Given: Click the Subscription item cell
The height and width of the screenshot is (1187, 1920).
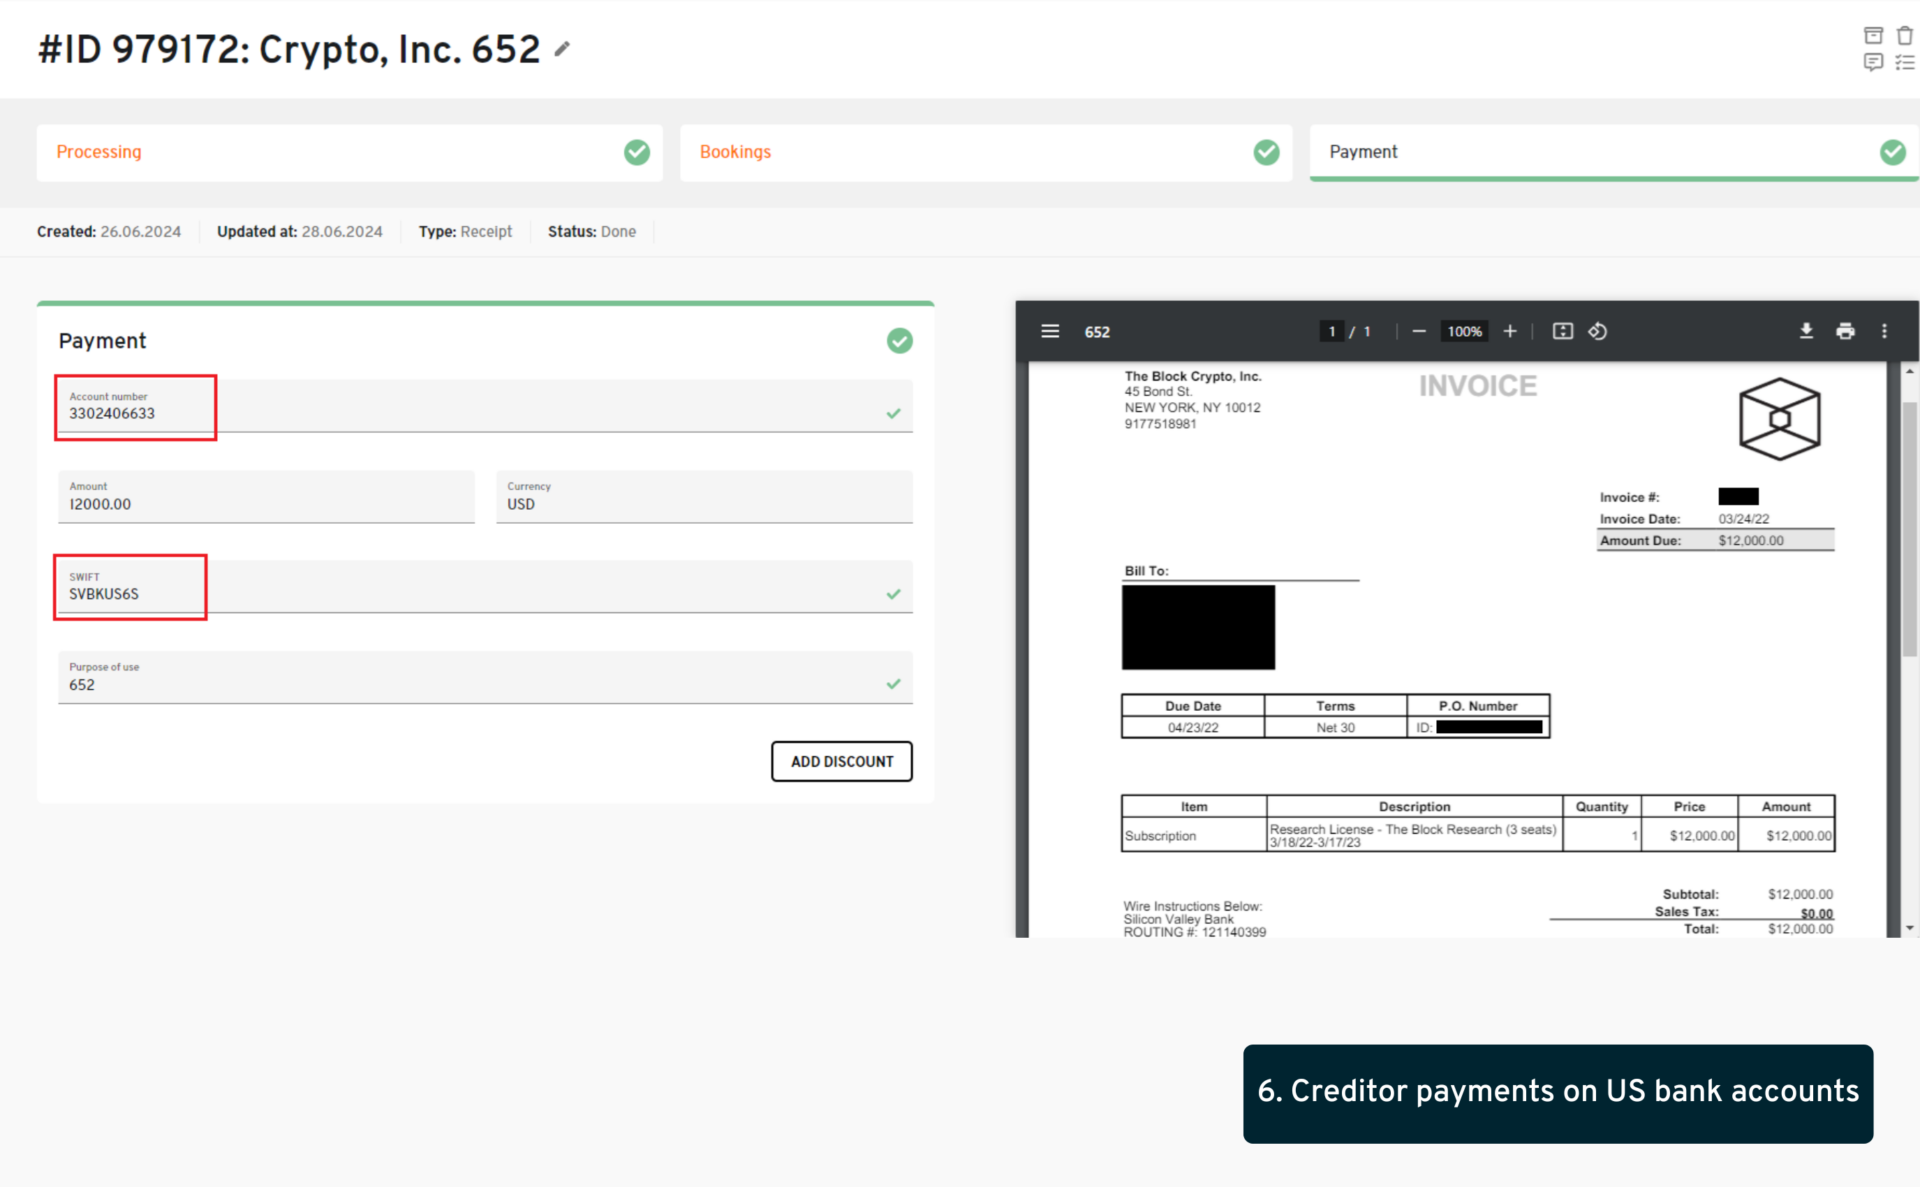Looking at the screenshot, I should (1193, 835).
